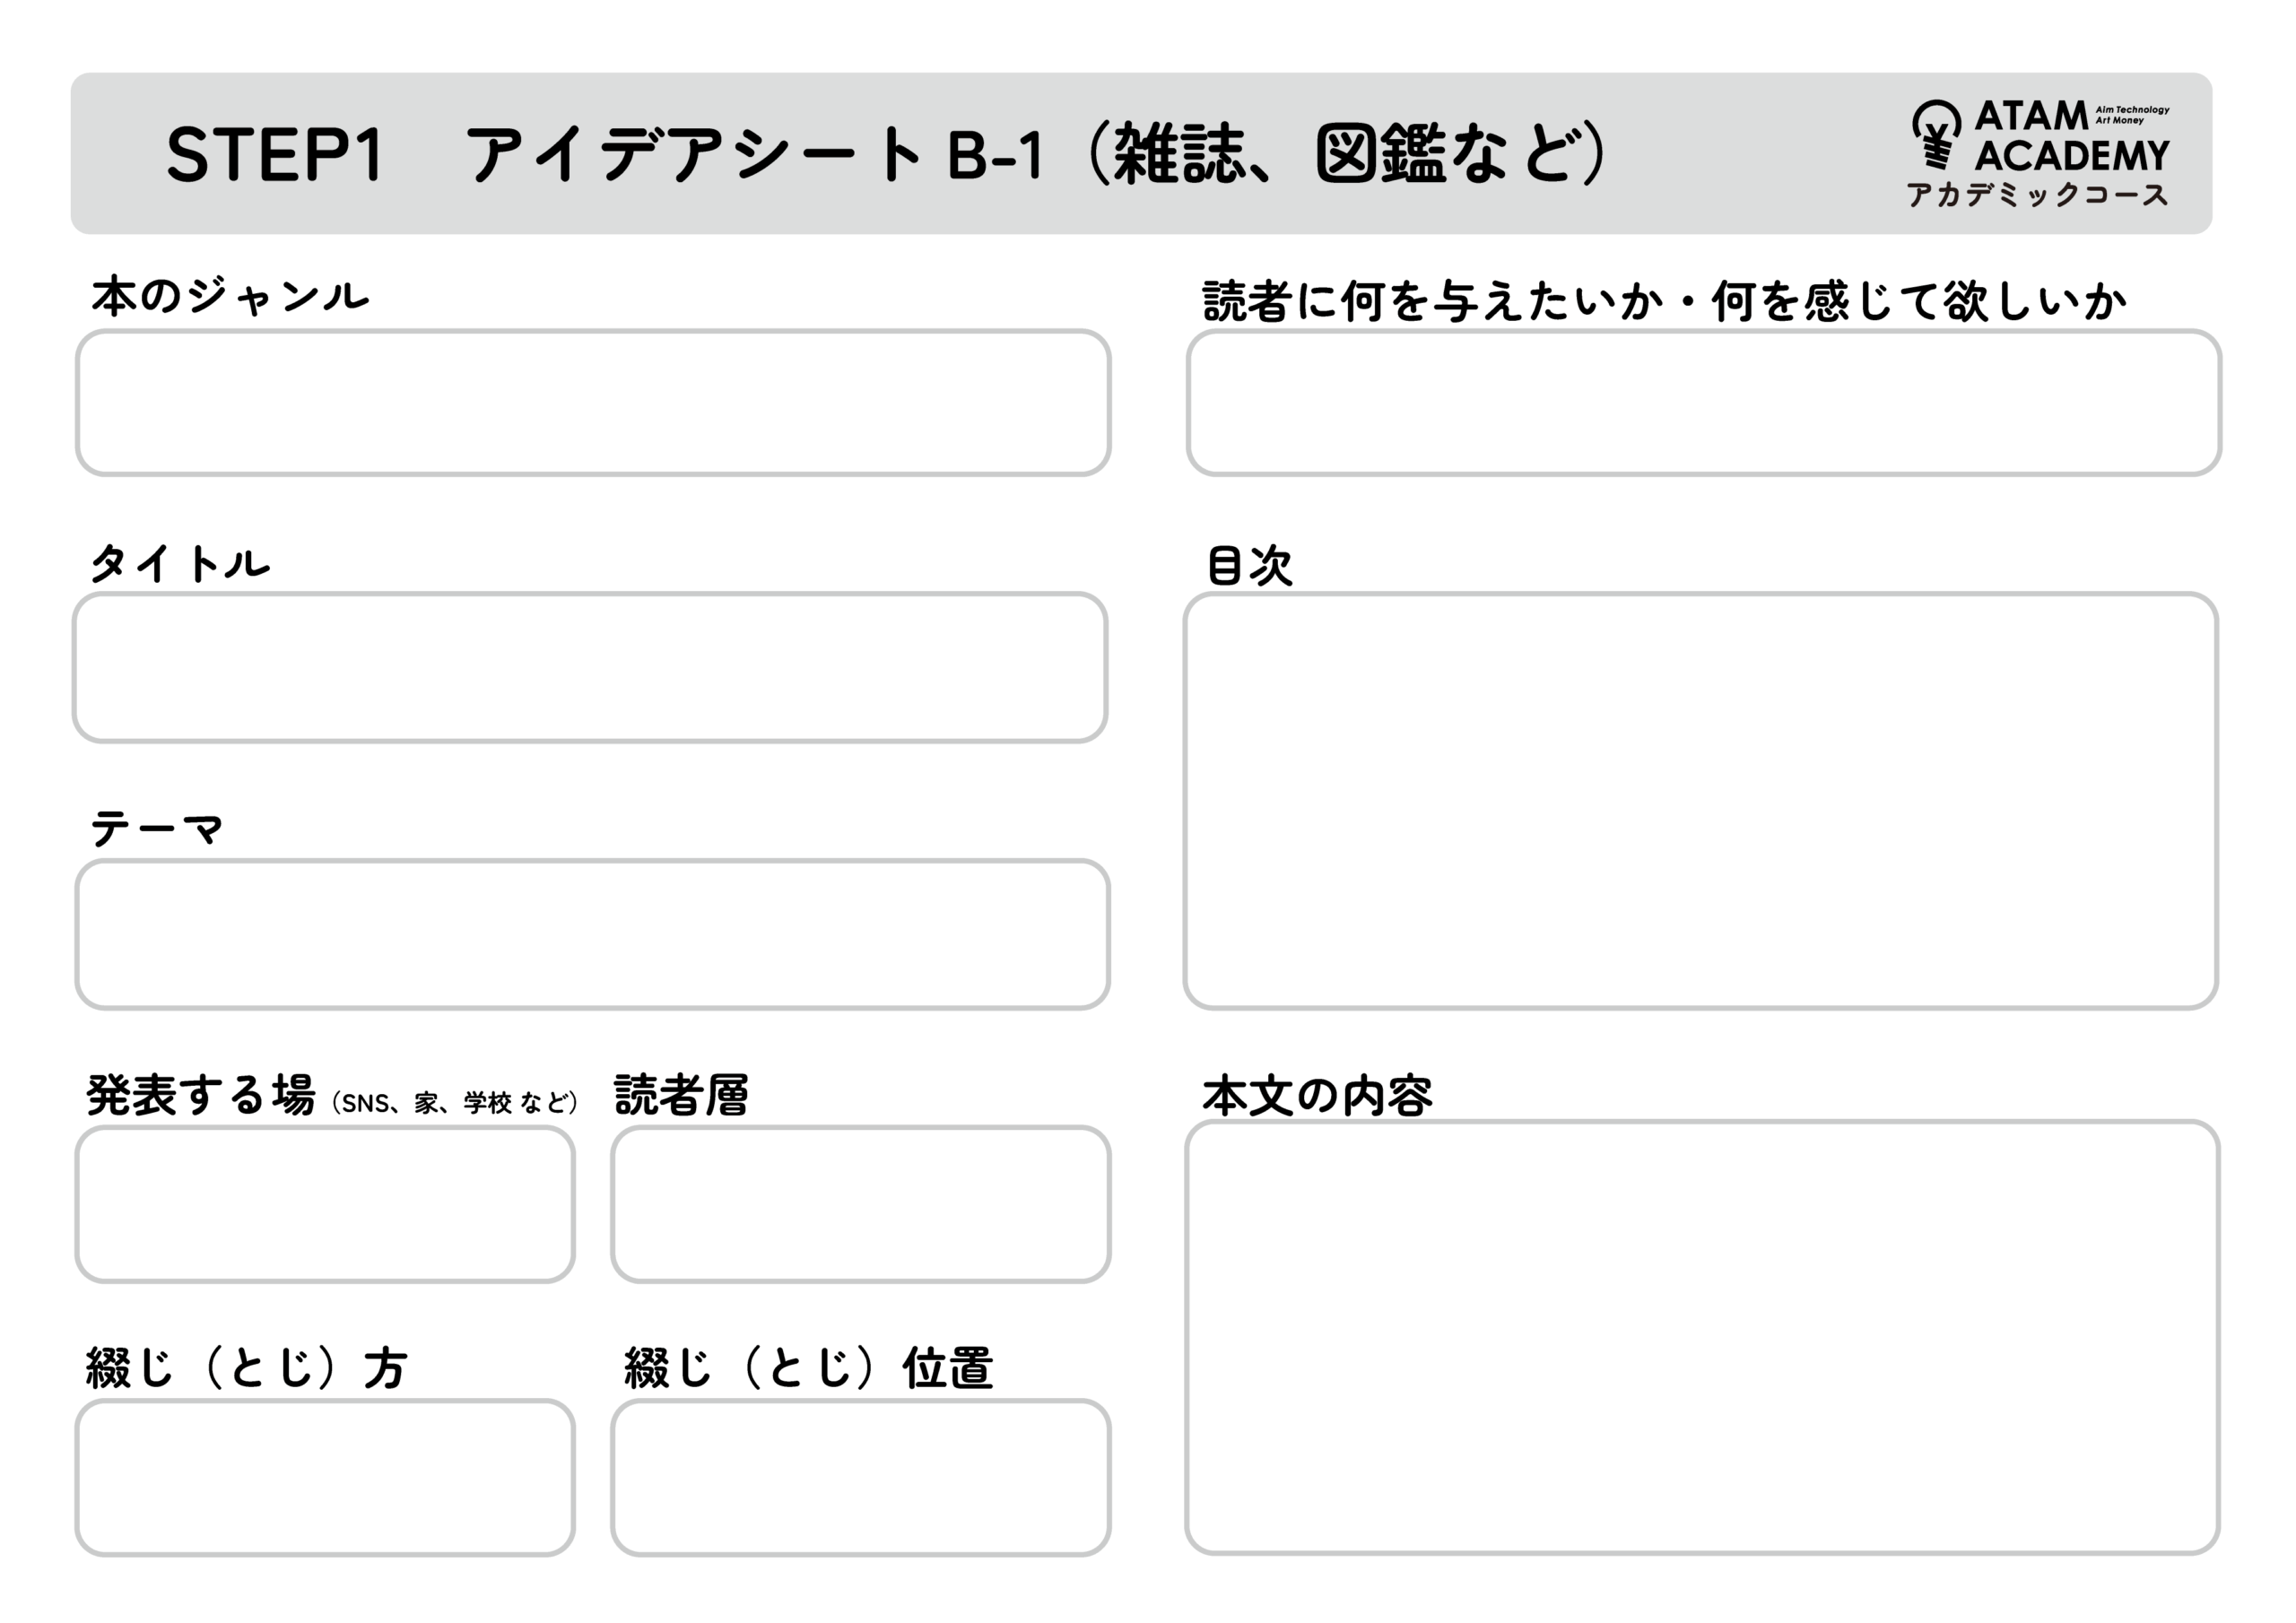Click the 綴じ（とじ）位置 input box
The image size is (2296, 1623).
861,1477
